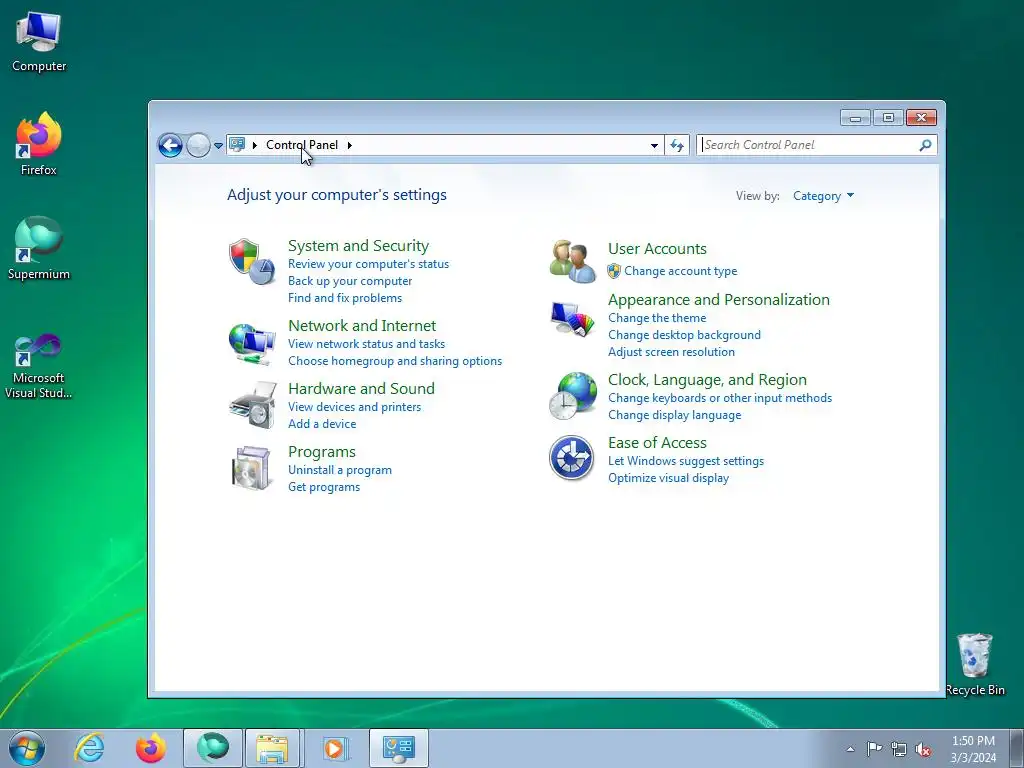Click Review your computer's status
This screenshot has height=768, width=1024.
368,264
